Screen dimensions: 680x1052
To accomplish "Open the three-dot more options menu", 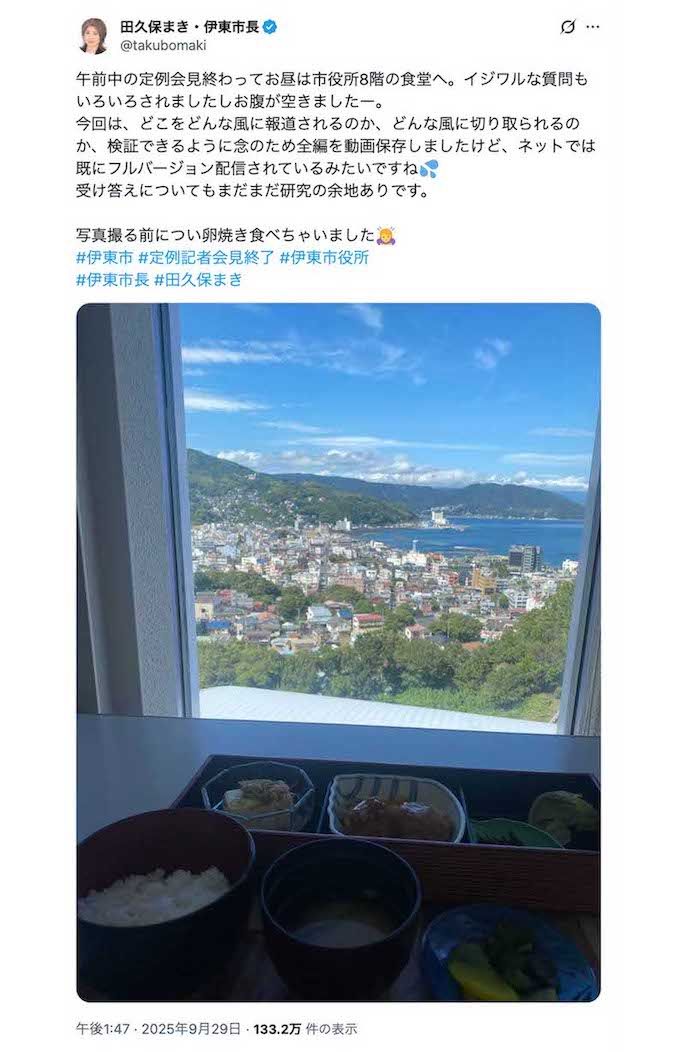I will 593,27.
